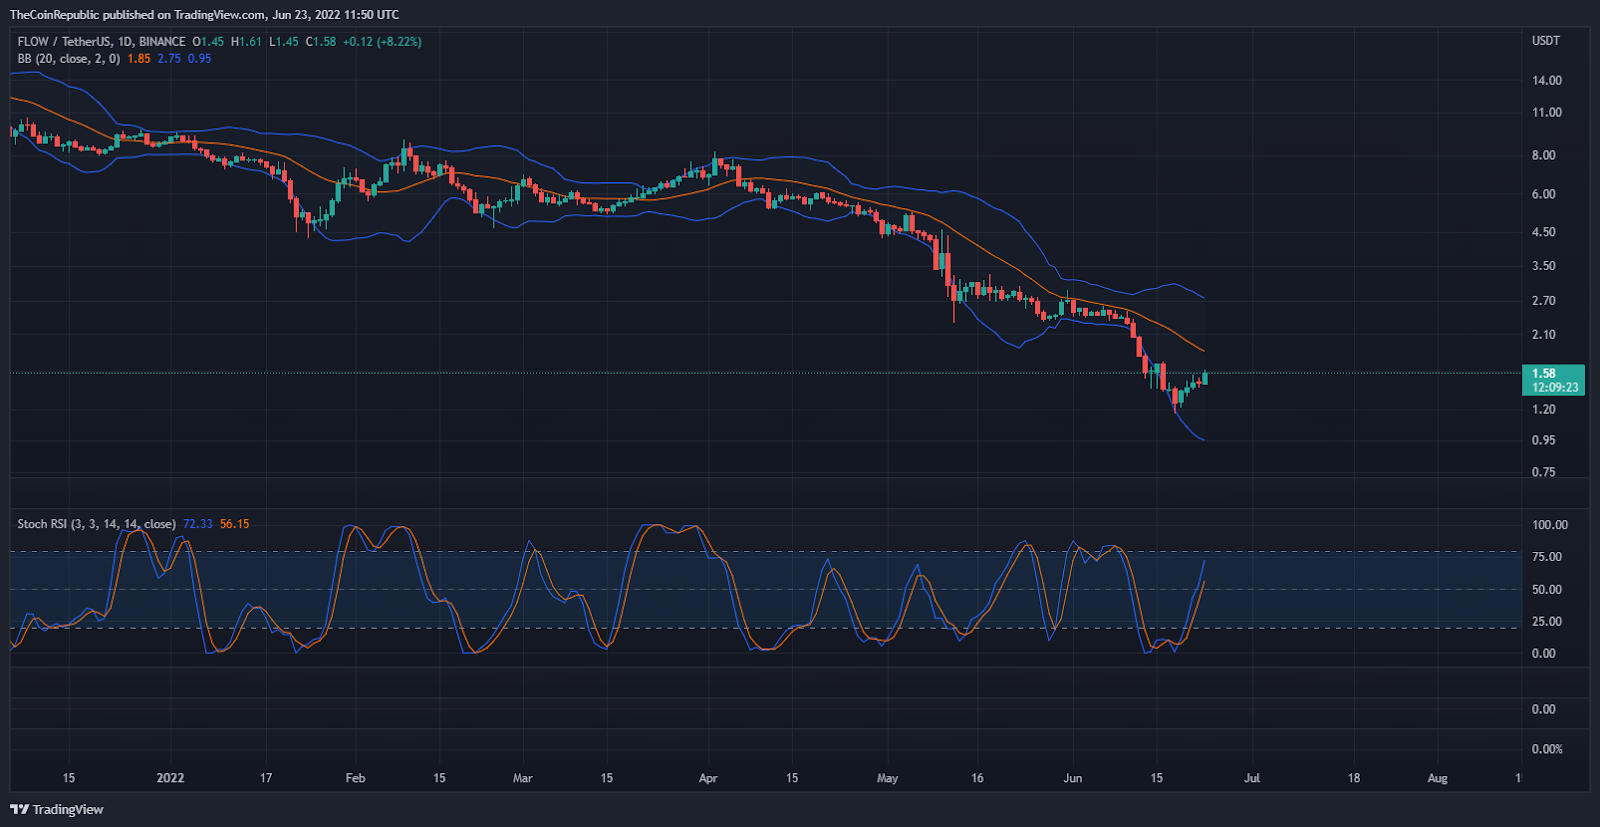Click the latest green candle near 1.58
This screenshot has height=827, width=1600.
[x=1205, y=377]
